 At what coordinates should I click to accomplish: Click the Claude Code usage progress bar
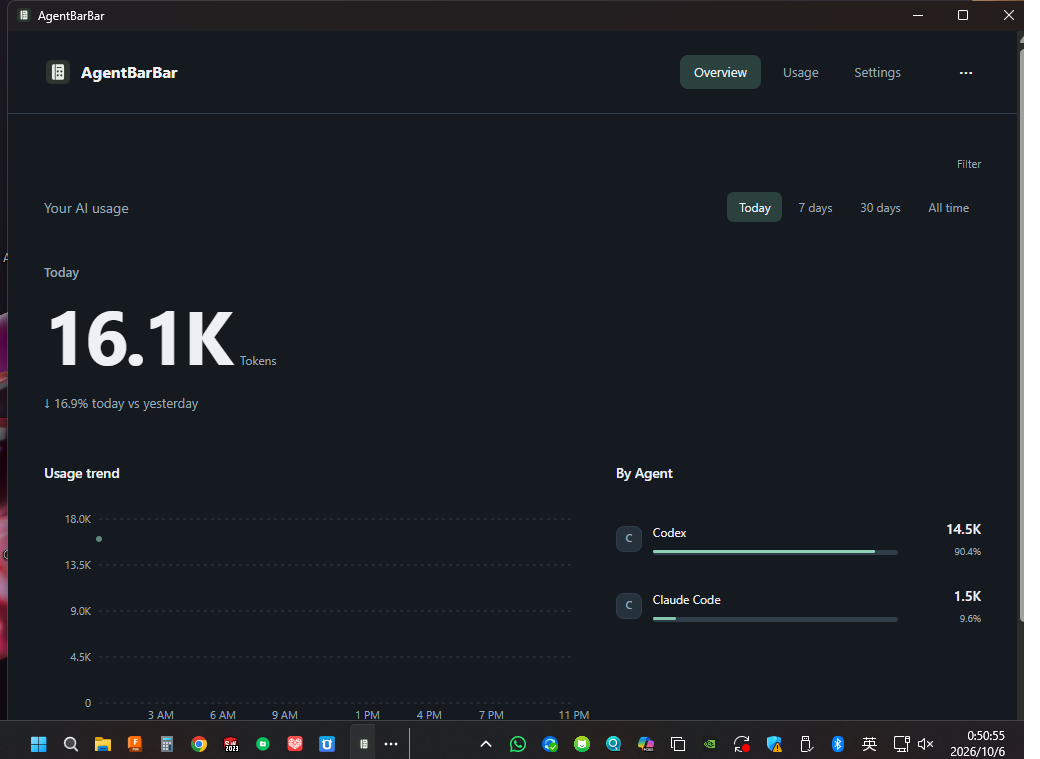775,619
